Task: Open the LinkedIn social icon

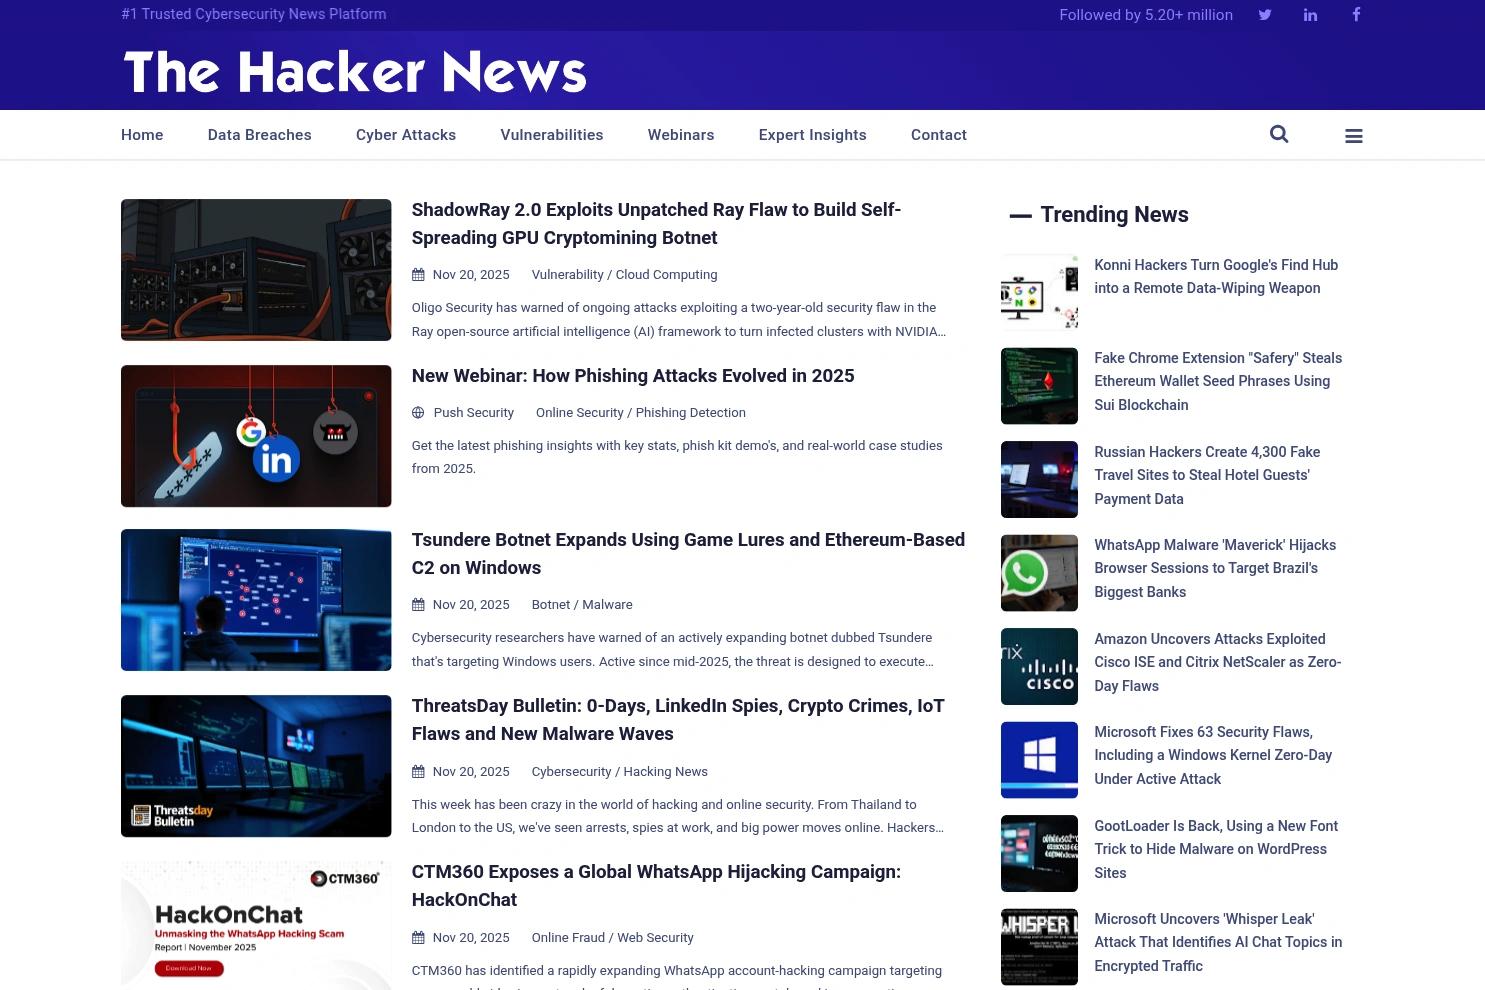Action: point(1310,15)
